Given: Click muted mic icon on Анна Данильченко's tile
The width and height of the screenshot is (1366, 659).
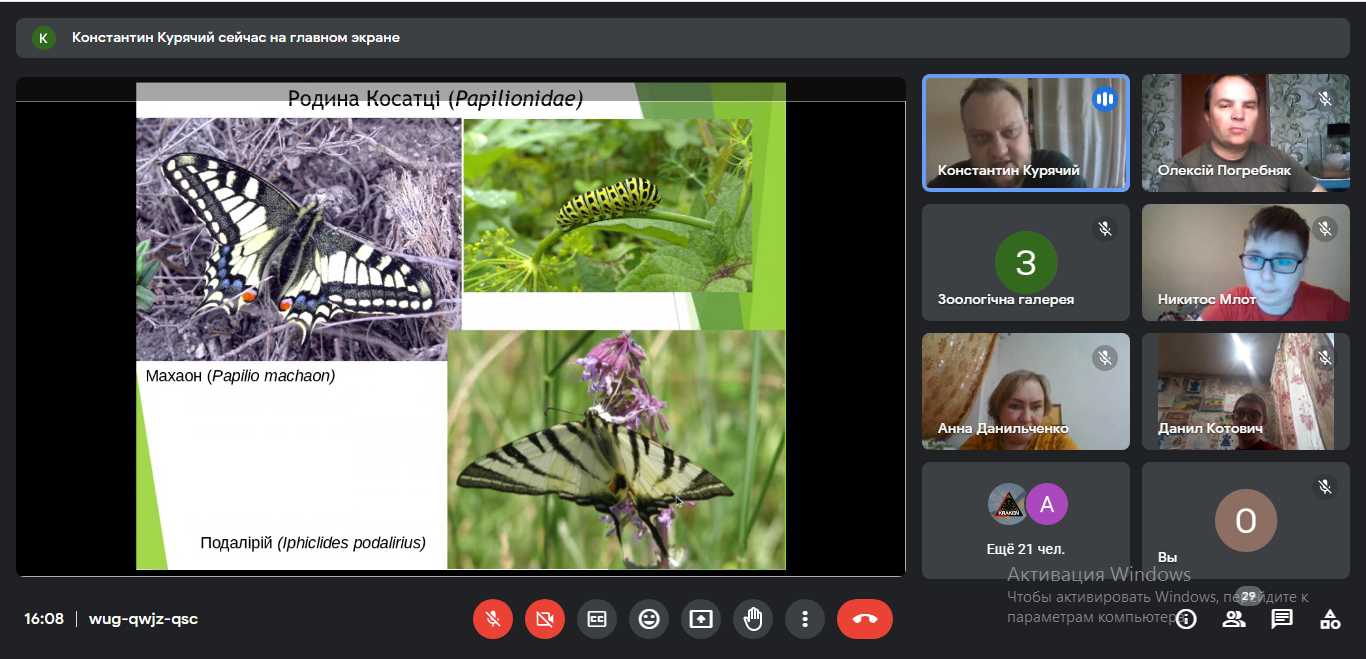Looking at the screenshot, I should click(1105, 357).
